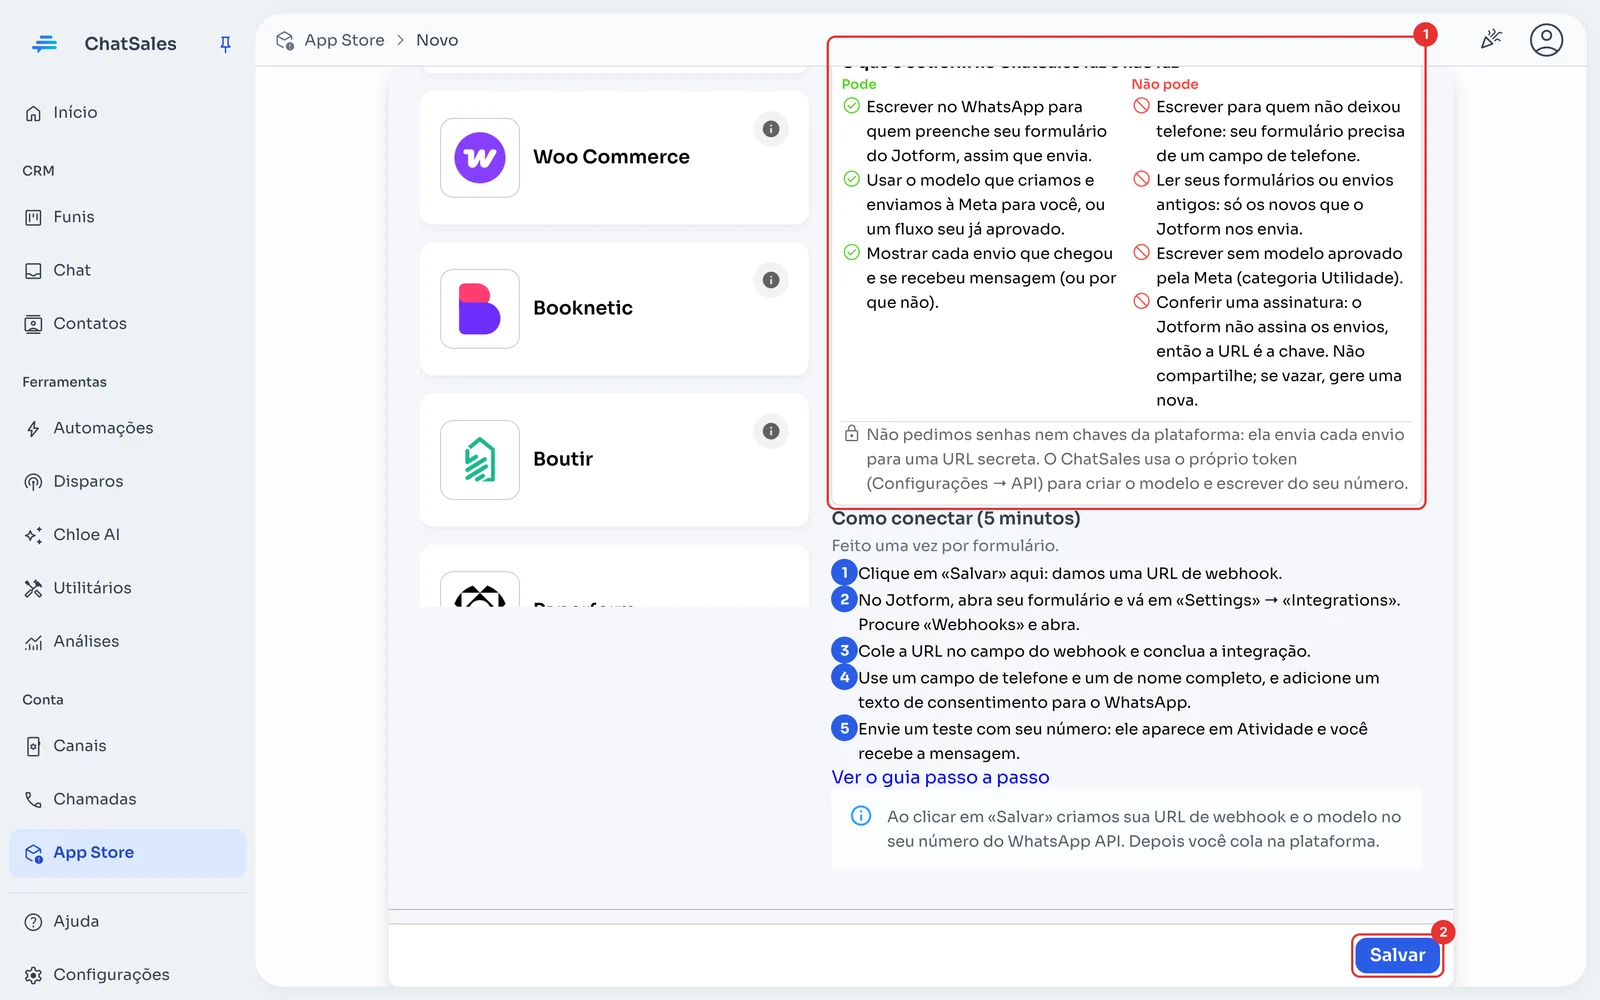Select the Boutir app name
The height and width of the screenshot is (1000, 1600).
[563, 459]
